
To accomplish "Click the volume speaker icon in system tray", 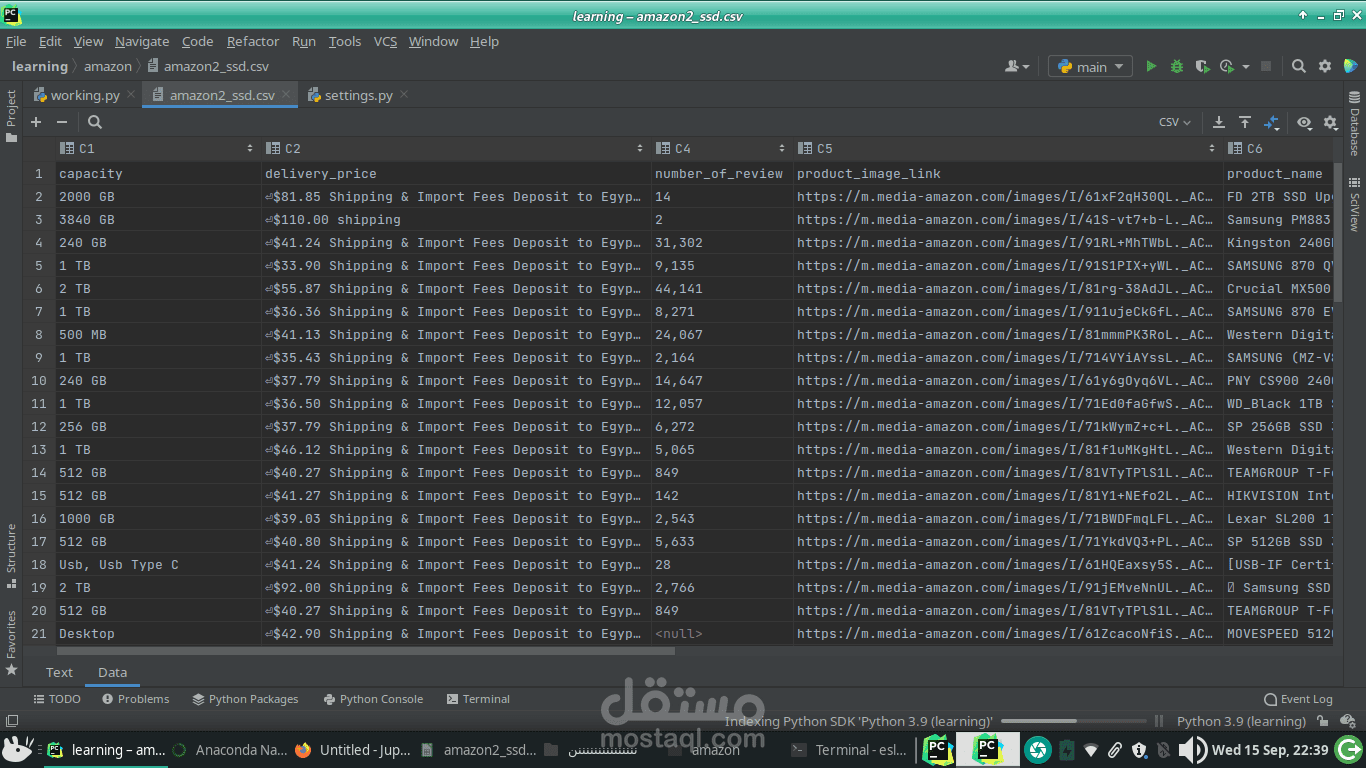I will tap(1192, 749).
